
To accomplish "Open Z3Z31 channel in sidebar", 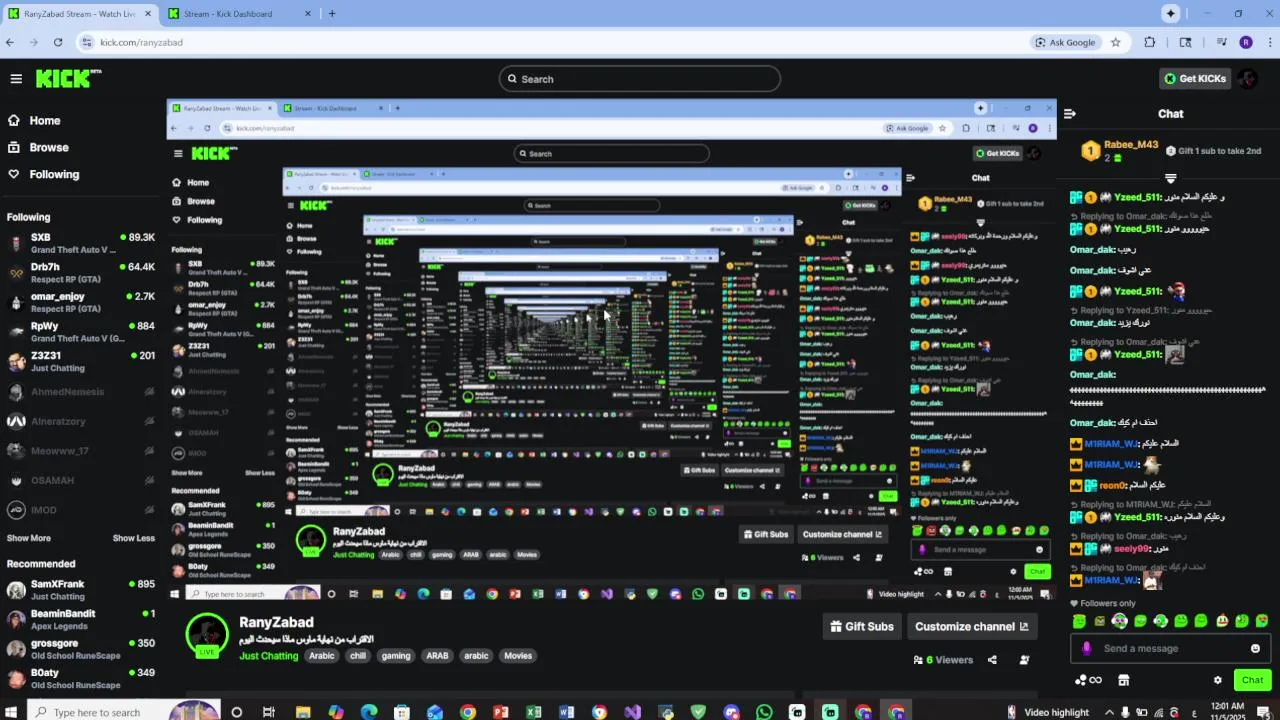I will click(x=80, y=361).
